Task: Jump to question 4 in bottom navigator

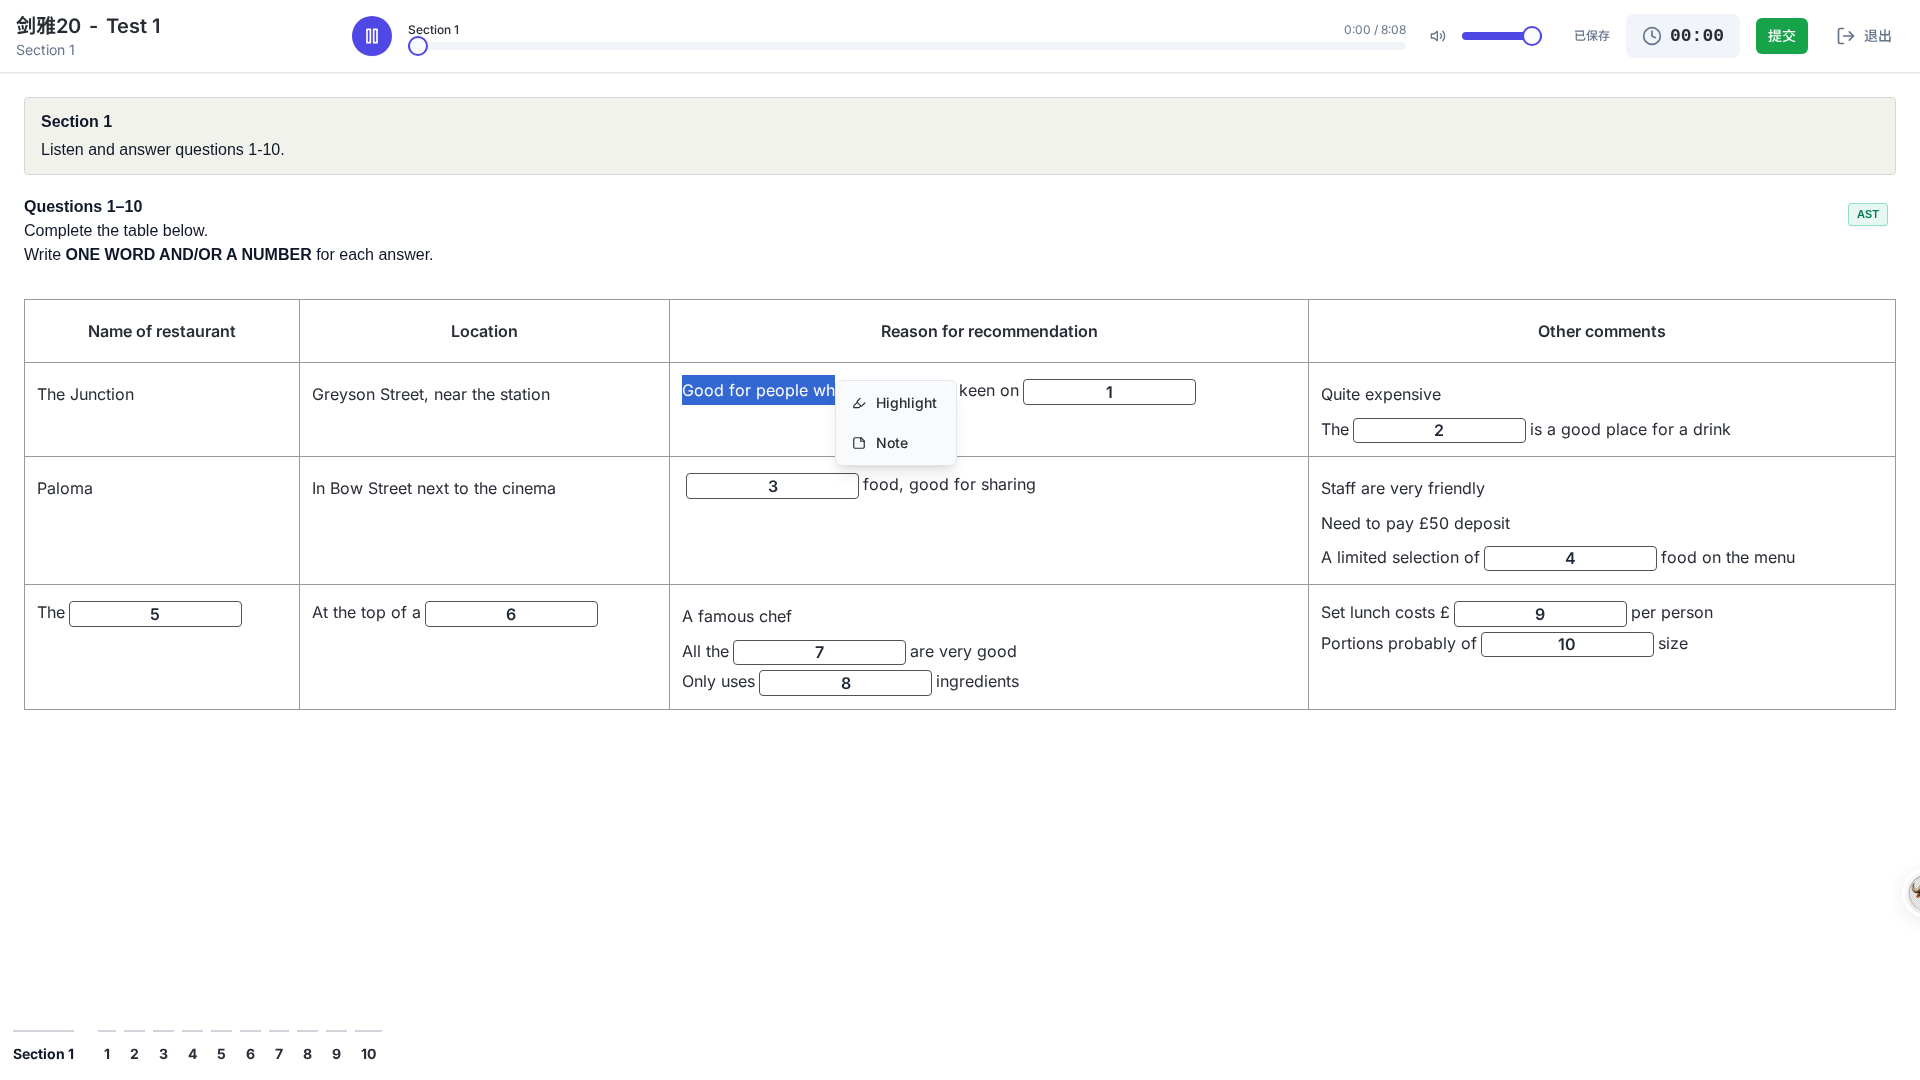Action: click(192, 1053)
